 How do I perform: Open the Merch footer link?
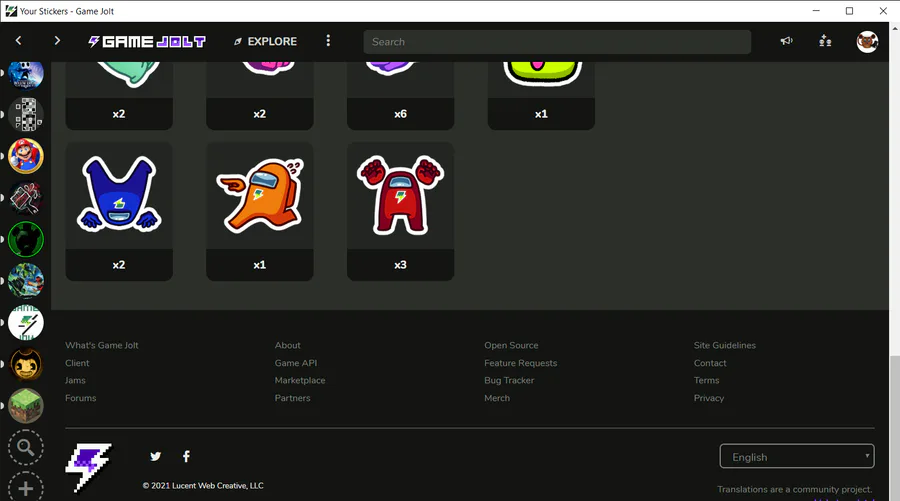[496, 398]
